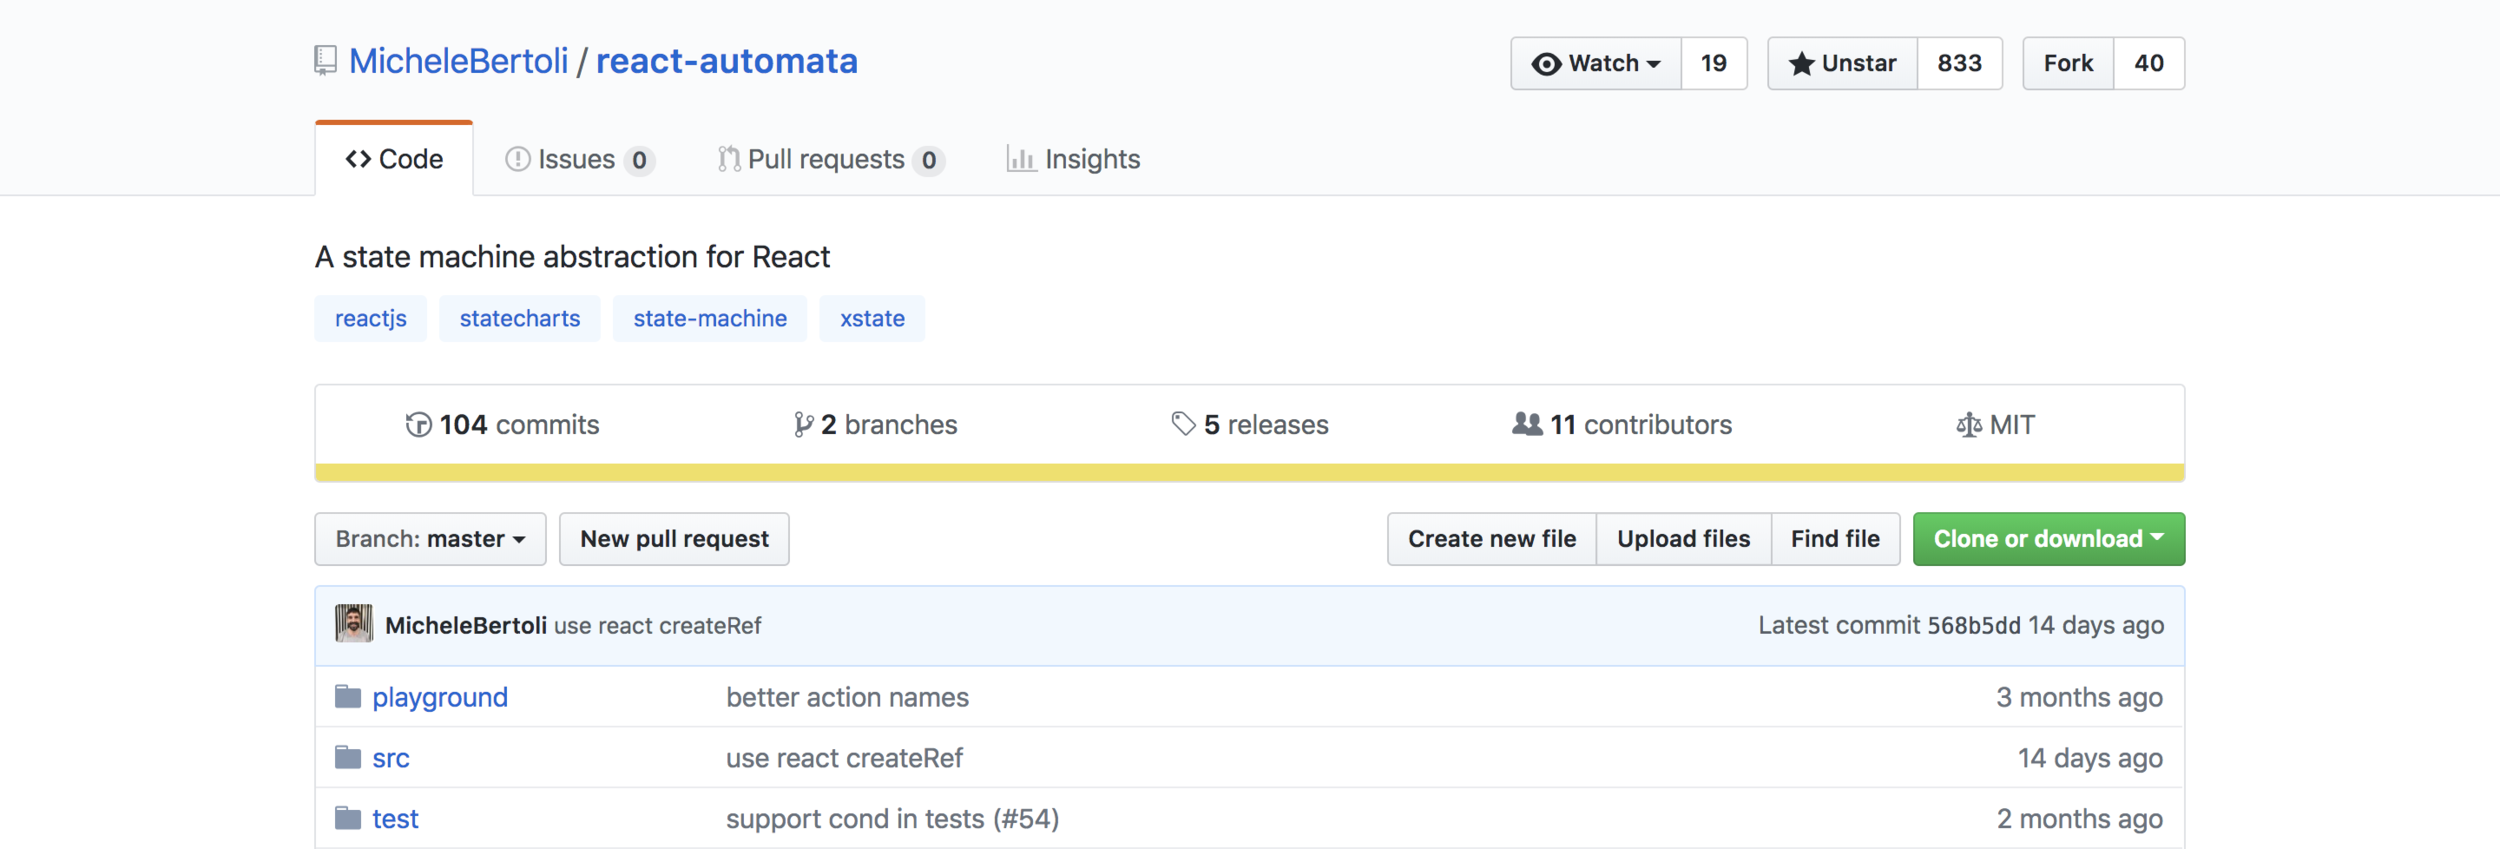Viewport: 2500px width, 849px height.
Task: Select the state-machine topic tag
Action: [710, 318]
